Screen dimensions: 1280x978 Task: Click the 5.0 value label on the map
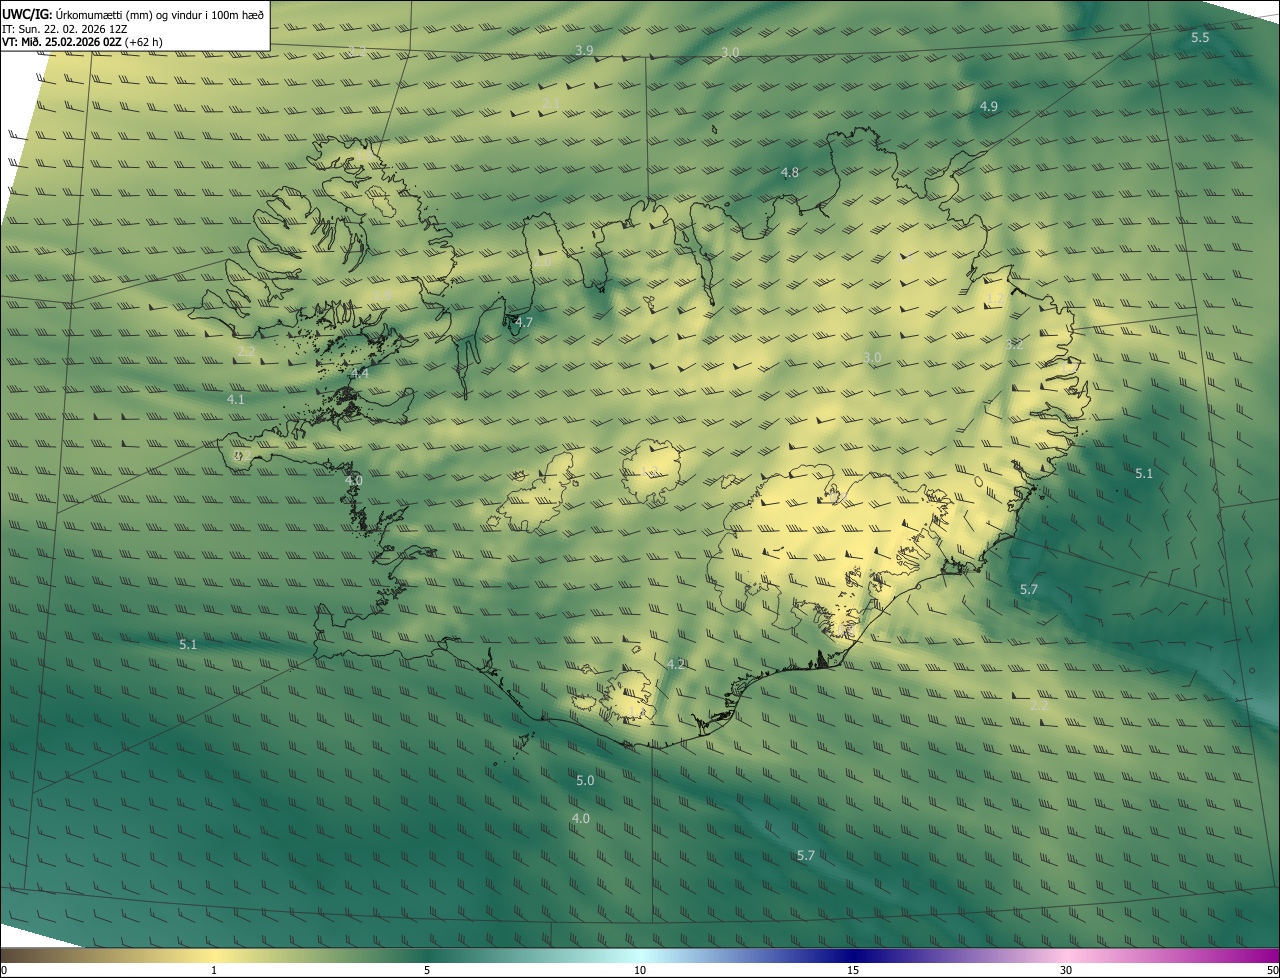tap(585, 780)
